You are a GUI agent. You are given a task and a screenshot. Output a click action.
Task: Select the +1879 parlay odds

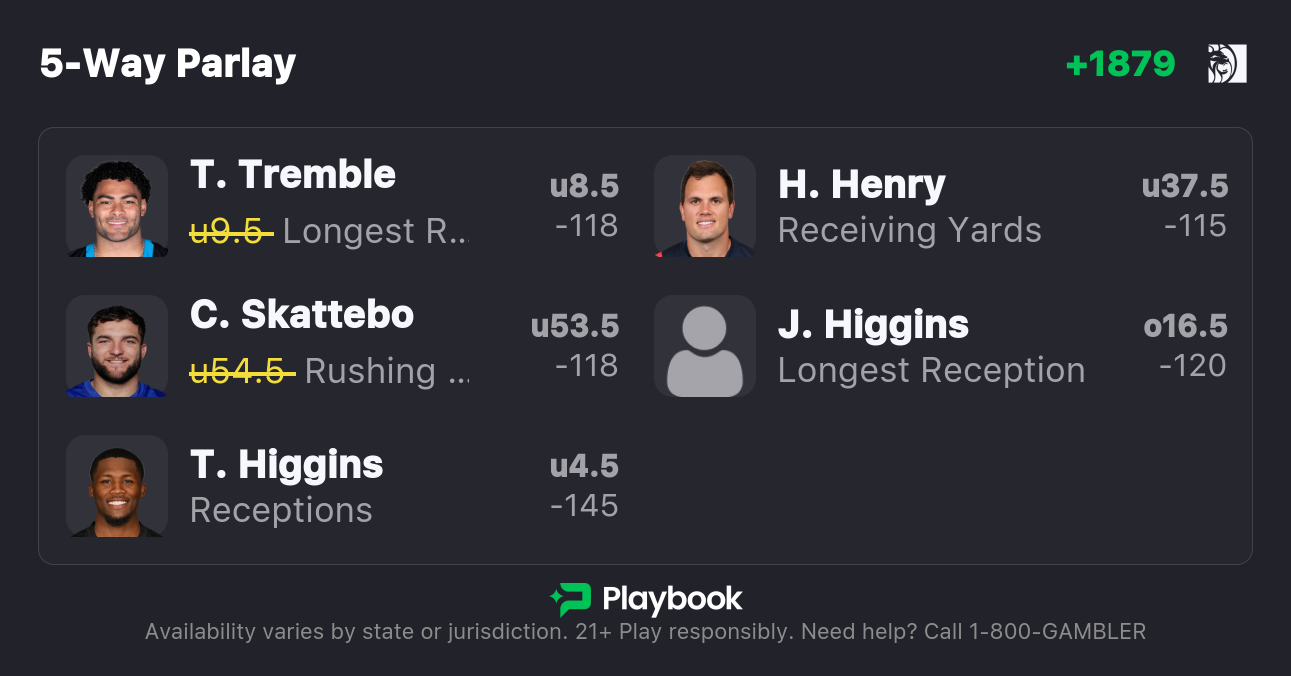[x=1120, y=64]
